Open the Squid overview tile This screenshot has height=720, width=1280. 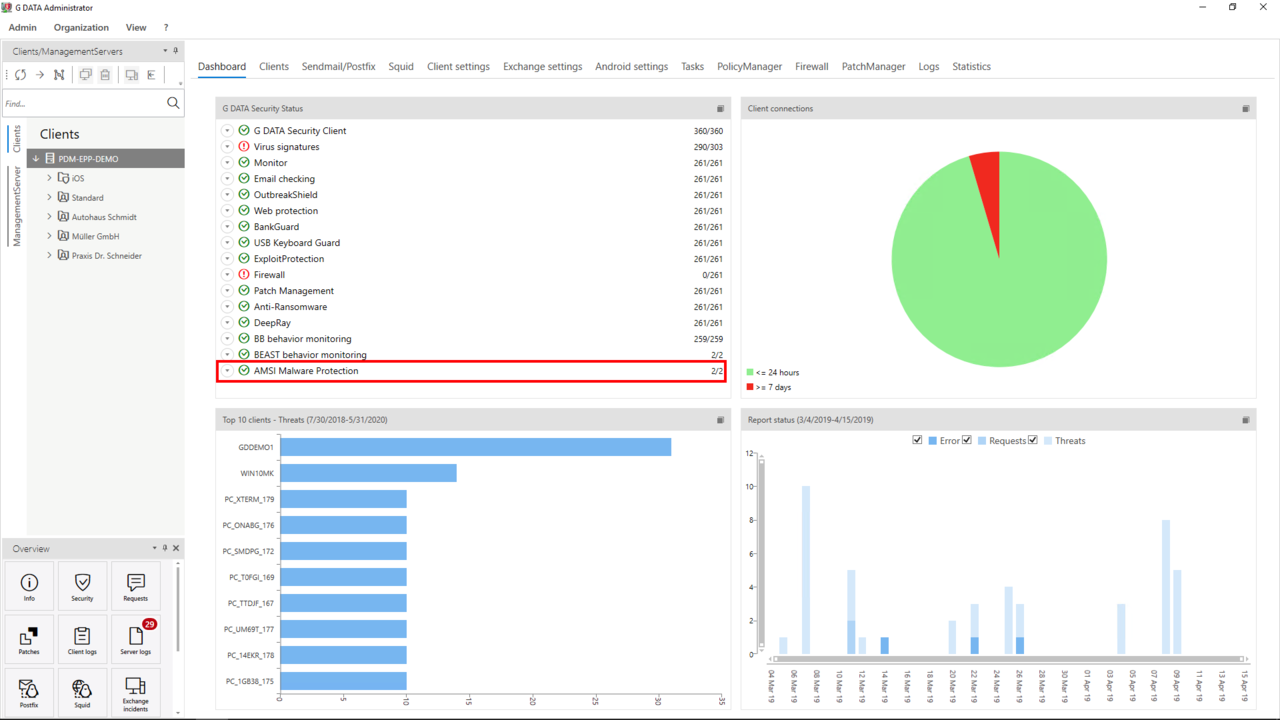coord(82,693)
